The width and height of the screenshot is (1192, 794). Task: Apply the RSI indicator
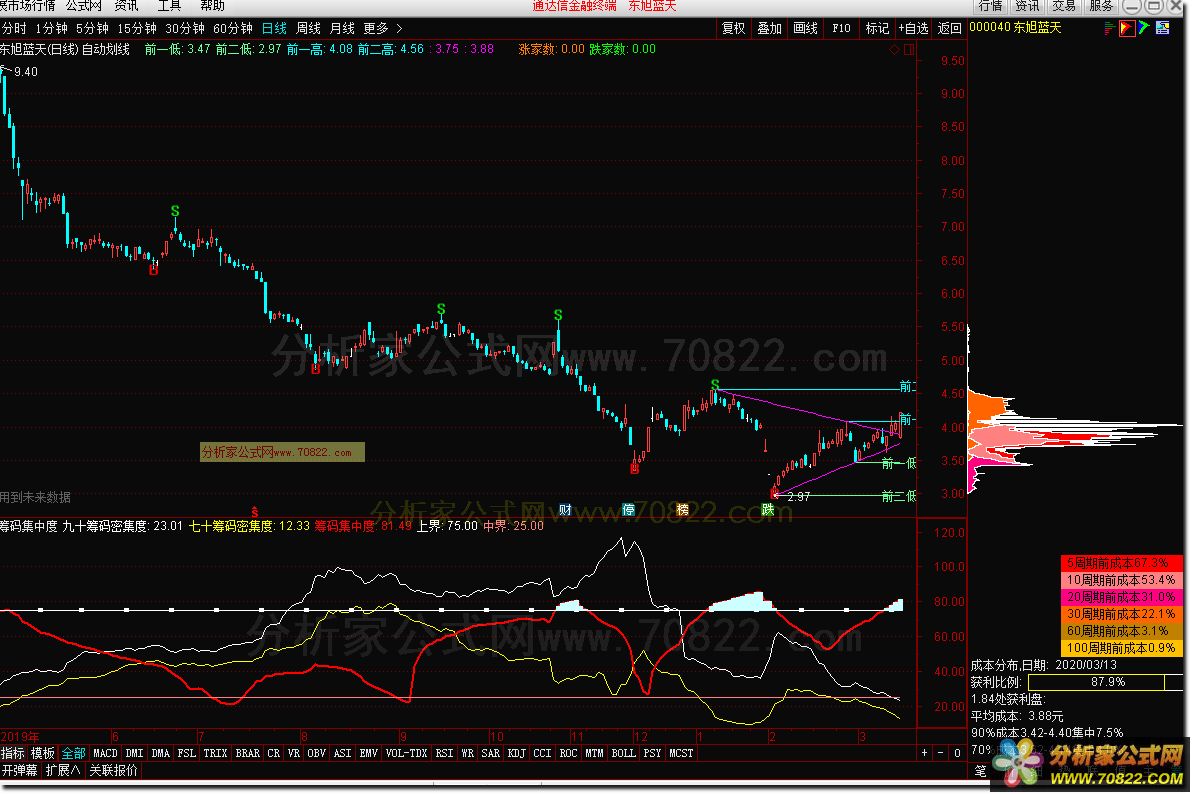444,753
